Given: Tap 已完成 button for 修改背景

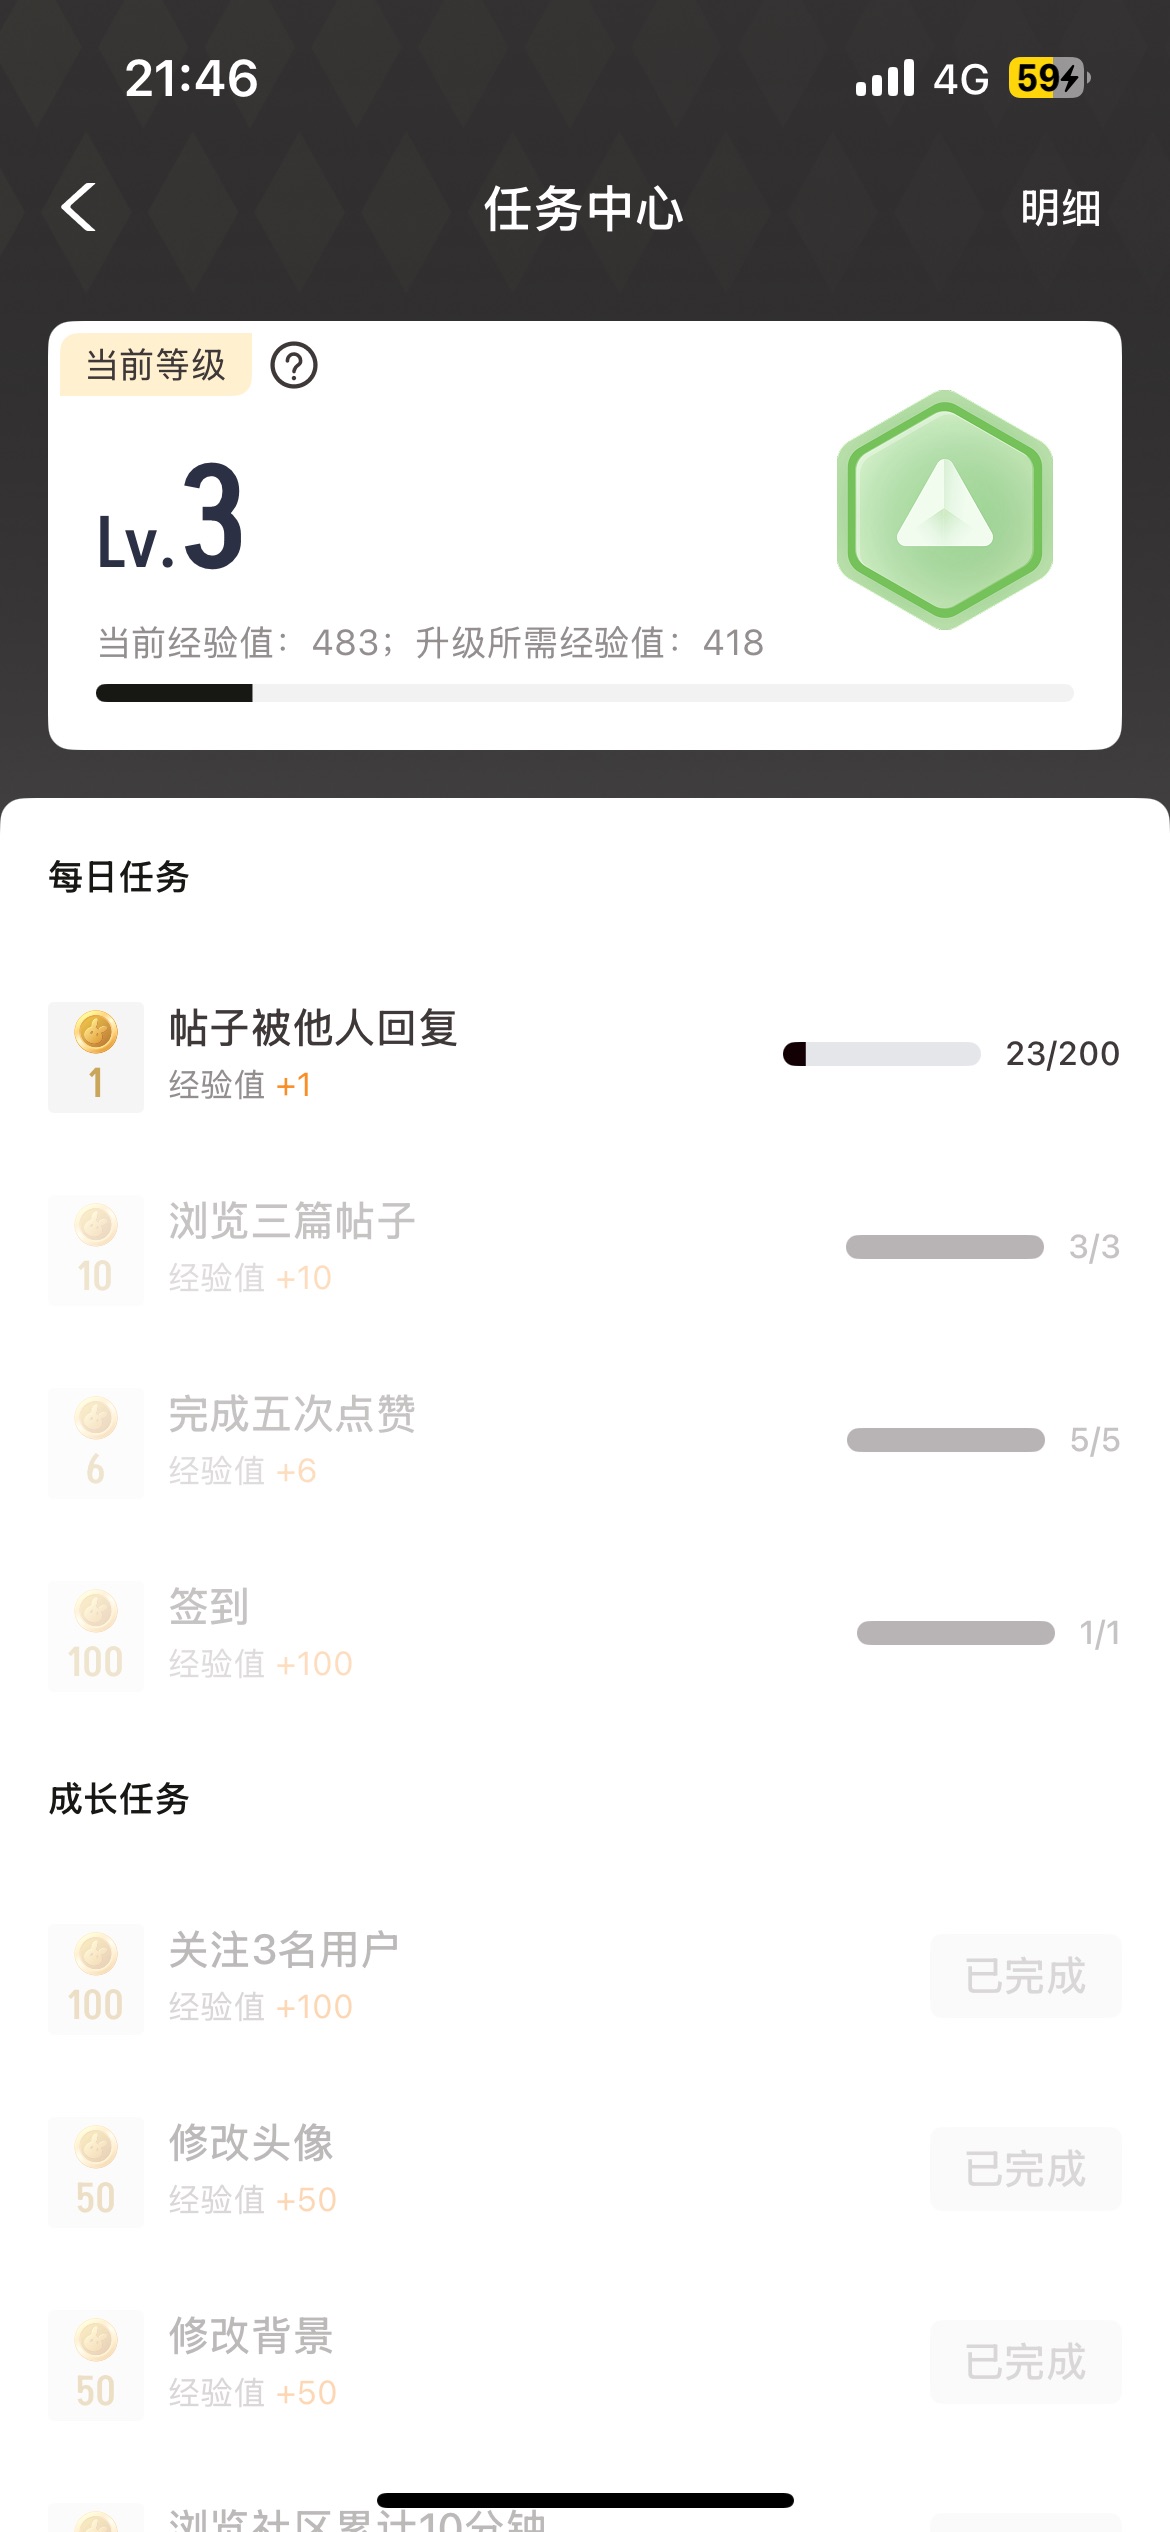Looking at the screenshot, I should (x=1025, y=2363).
